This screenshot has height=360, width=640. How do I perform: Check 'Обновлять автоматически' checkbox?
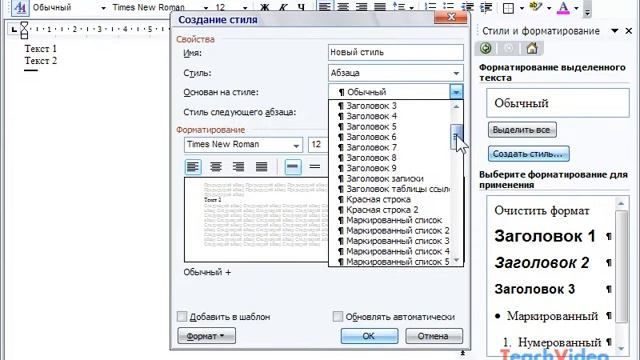pos(338,316)
